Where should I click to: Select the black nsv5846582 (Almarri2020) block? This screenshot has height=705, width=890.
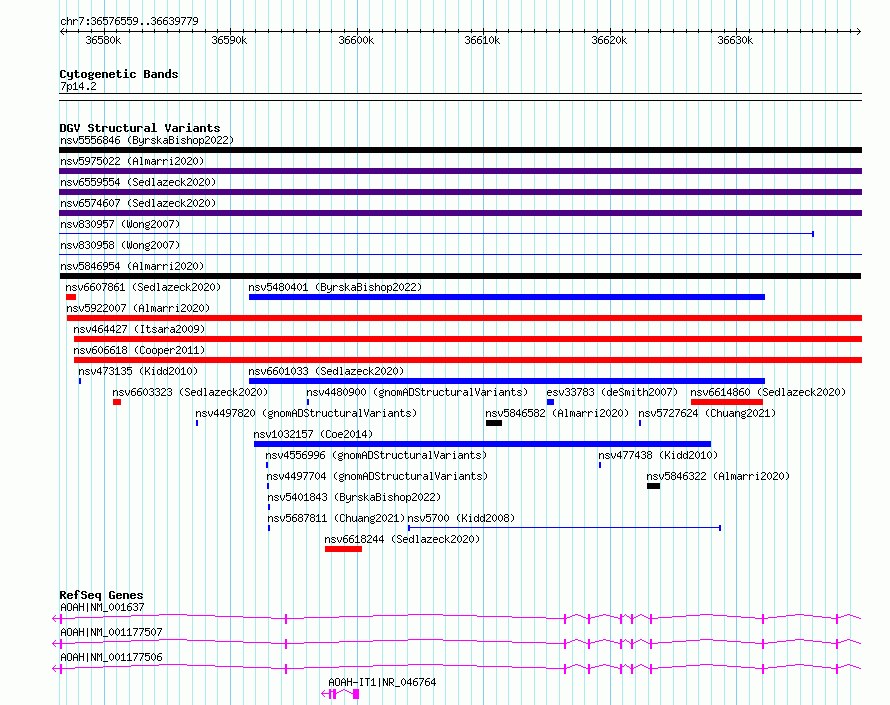tap(494, 423)
